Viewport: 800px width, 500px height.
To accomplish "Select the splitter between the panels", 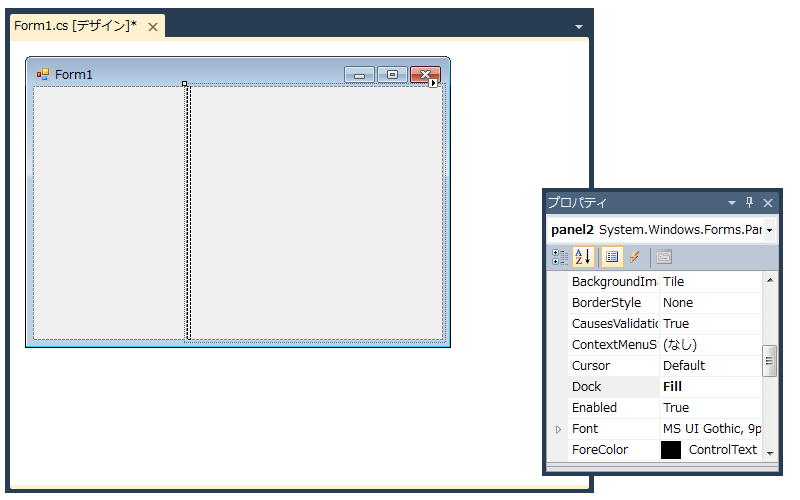I will [x=188, y=212].
